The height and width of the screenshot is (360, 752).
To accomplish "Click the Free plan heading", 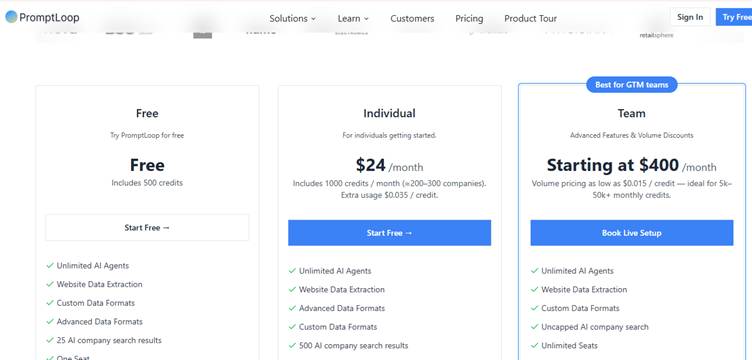I will tap(147, 114).
